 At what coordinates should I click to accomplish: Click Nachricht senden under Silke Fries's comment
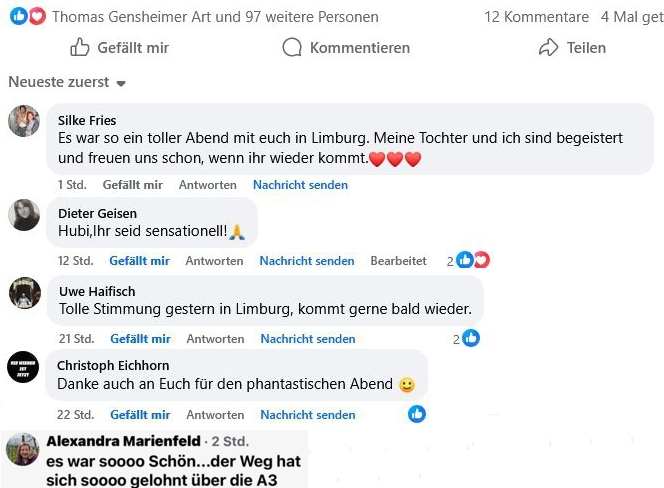(300, 185)
